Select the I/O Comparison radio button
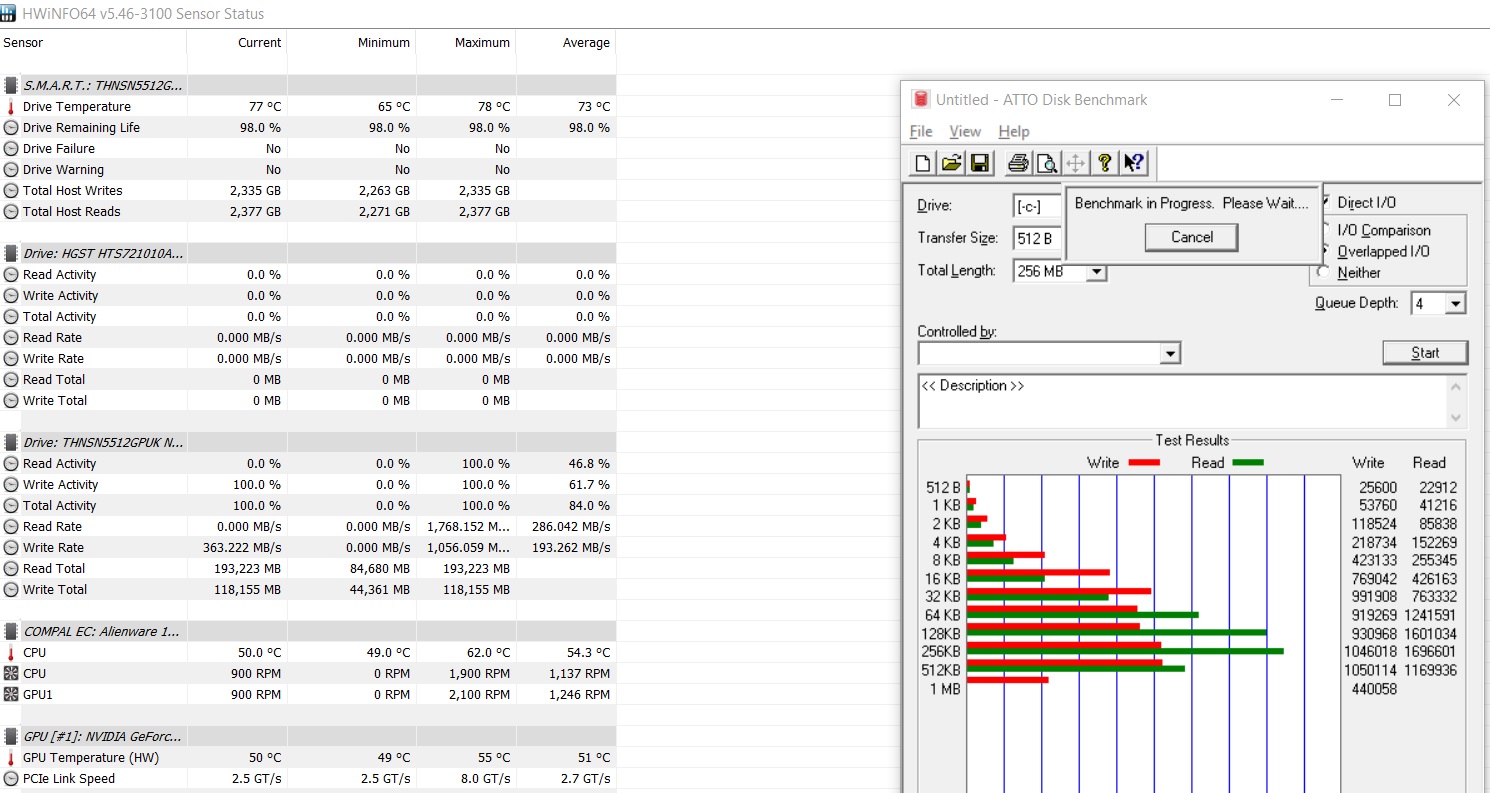 1326,231
